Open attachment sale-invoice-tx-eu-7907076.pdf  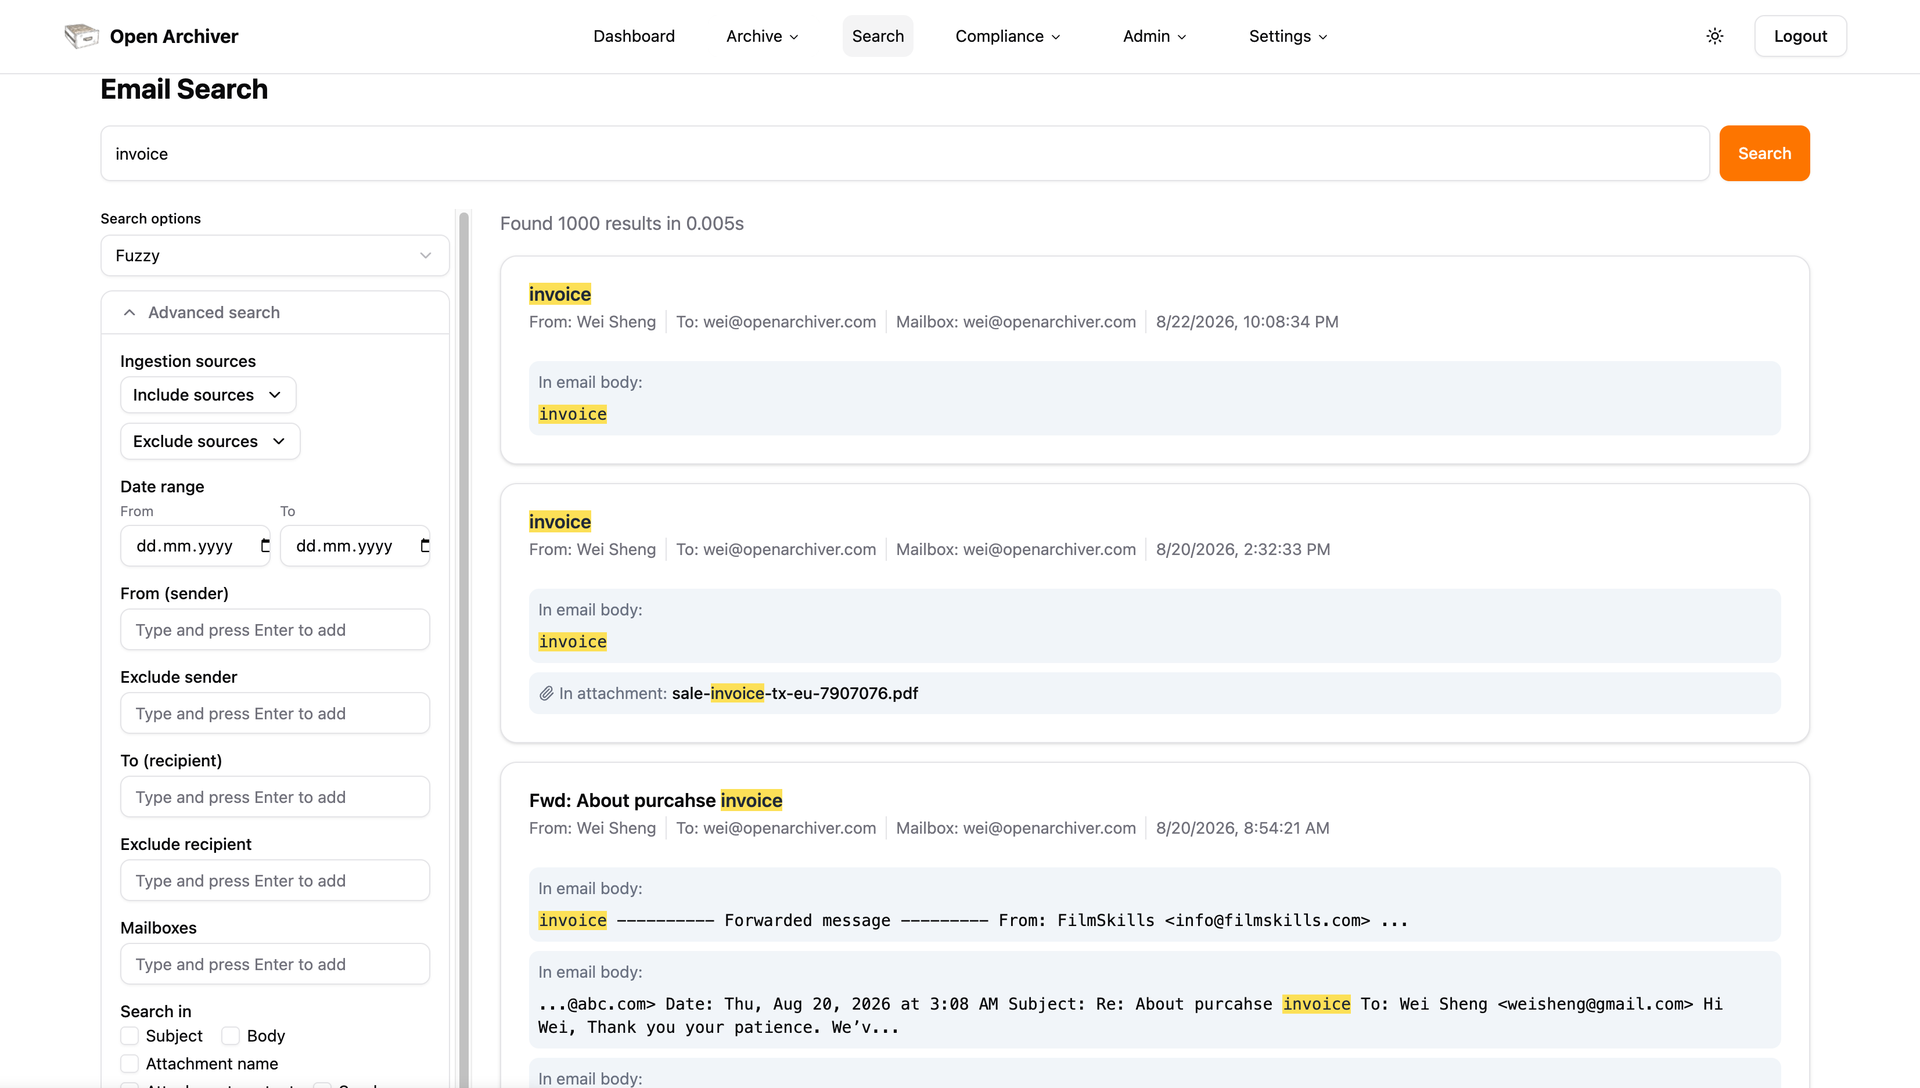(795, 693)
